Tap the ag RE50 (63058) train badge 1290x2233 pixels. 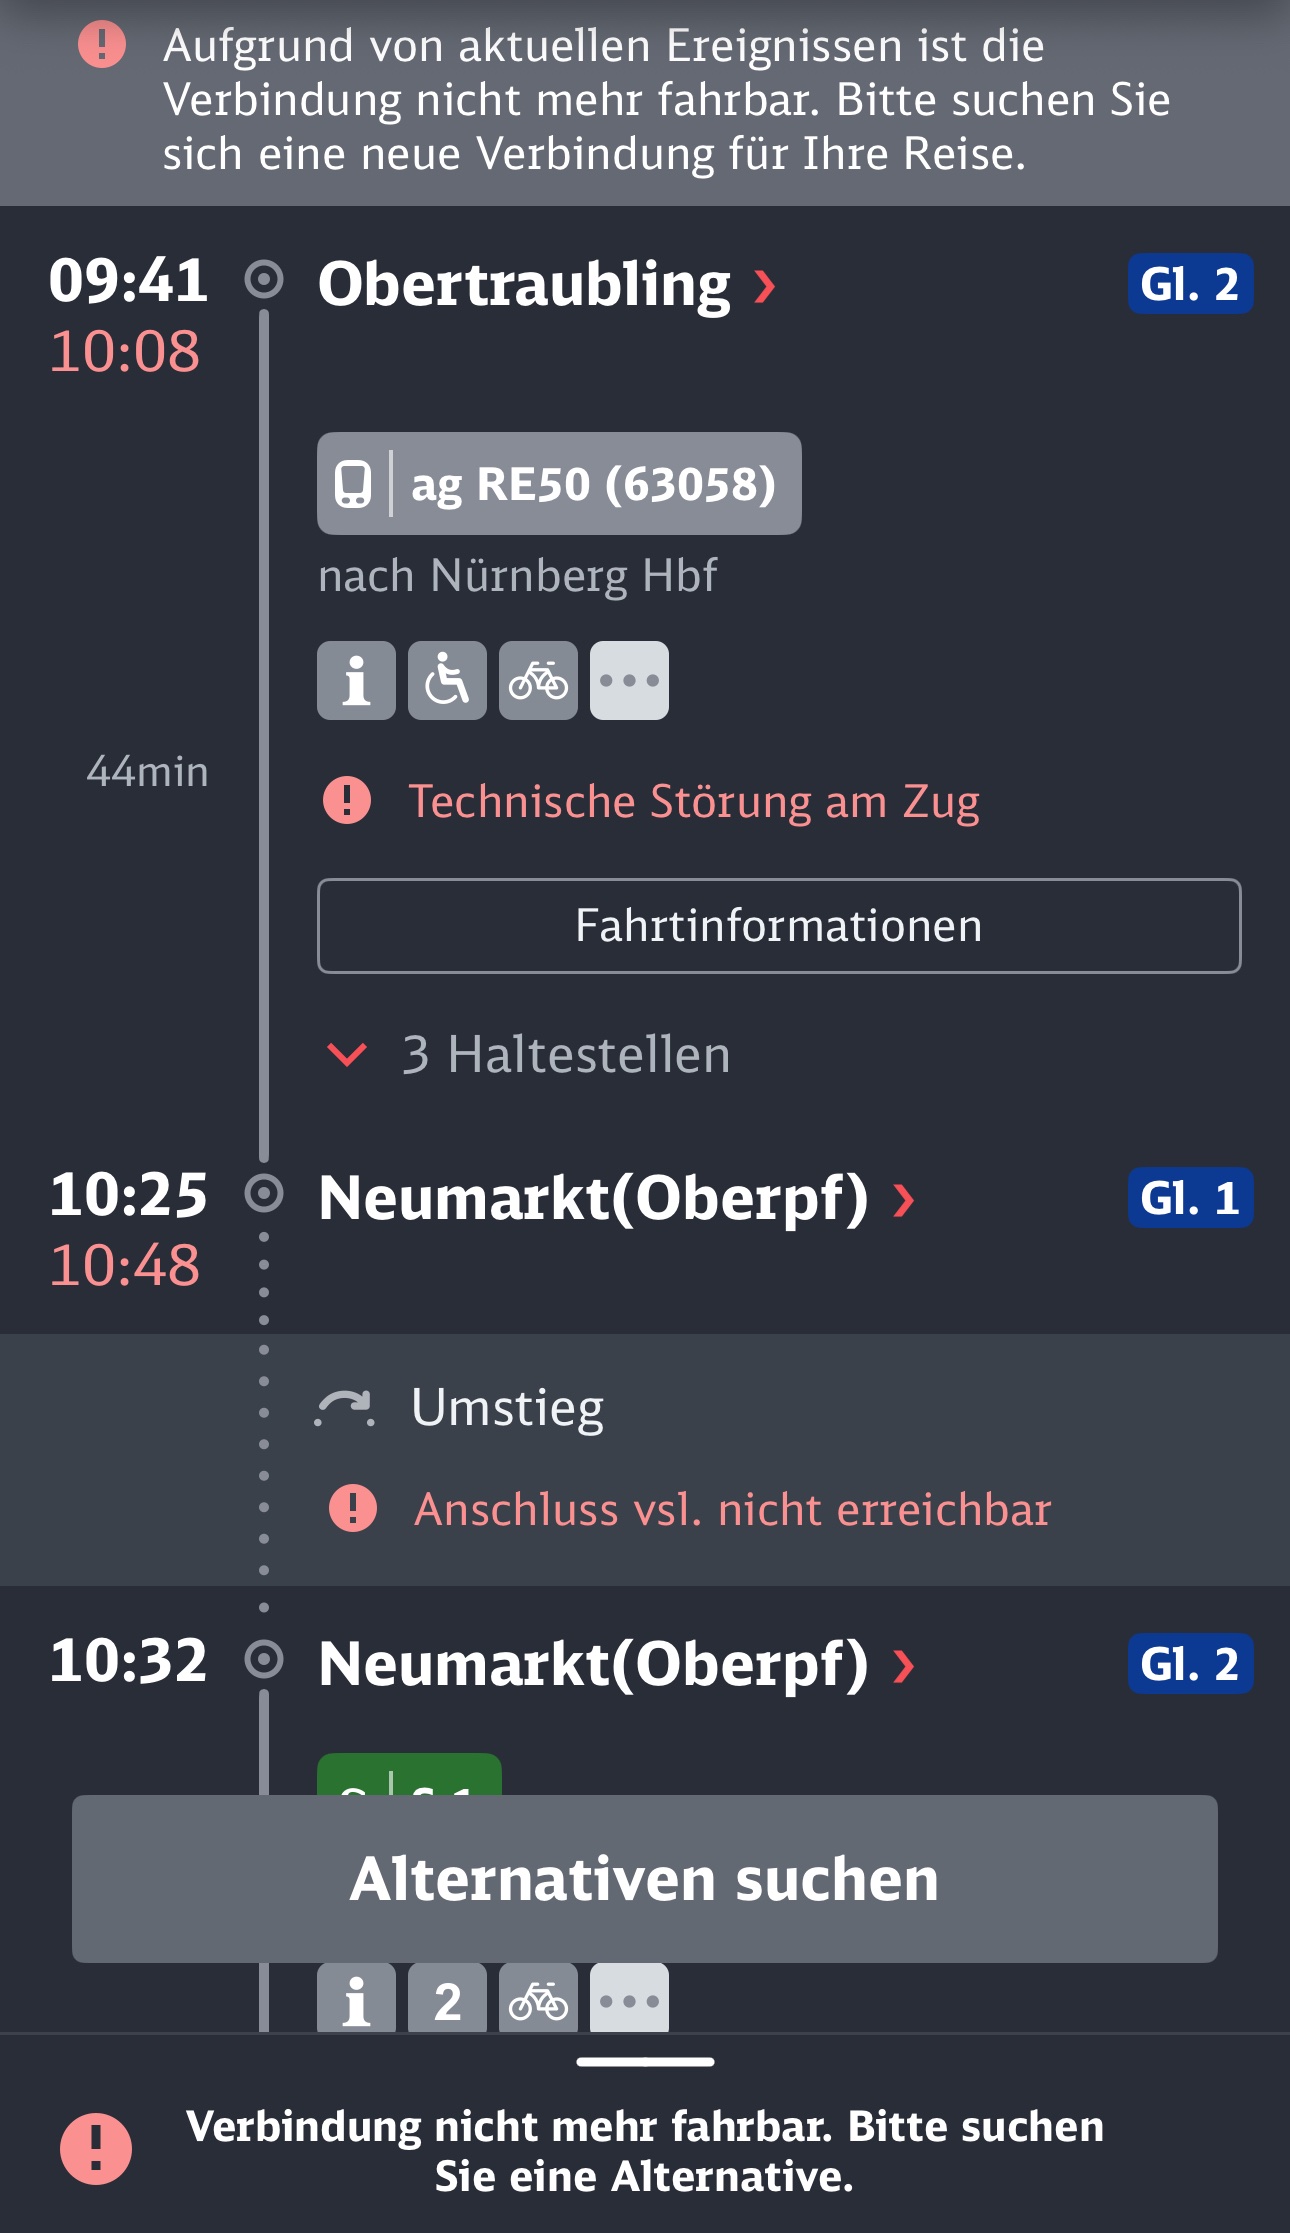point(559,484)
